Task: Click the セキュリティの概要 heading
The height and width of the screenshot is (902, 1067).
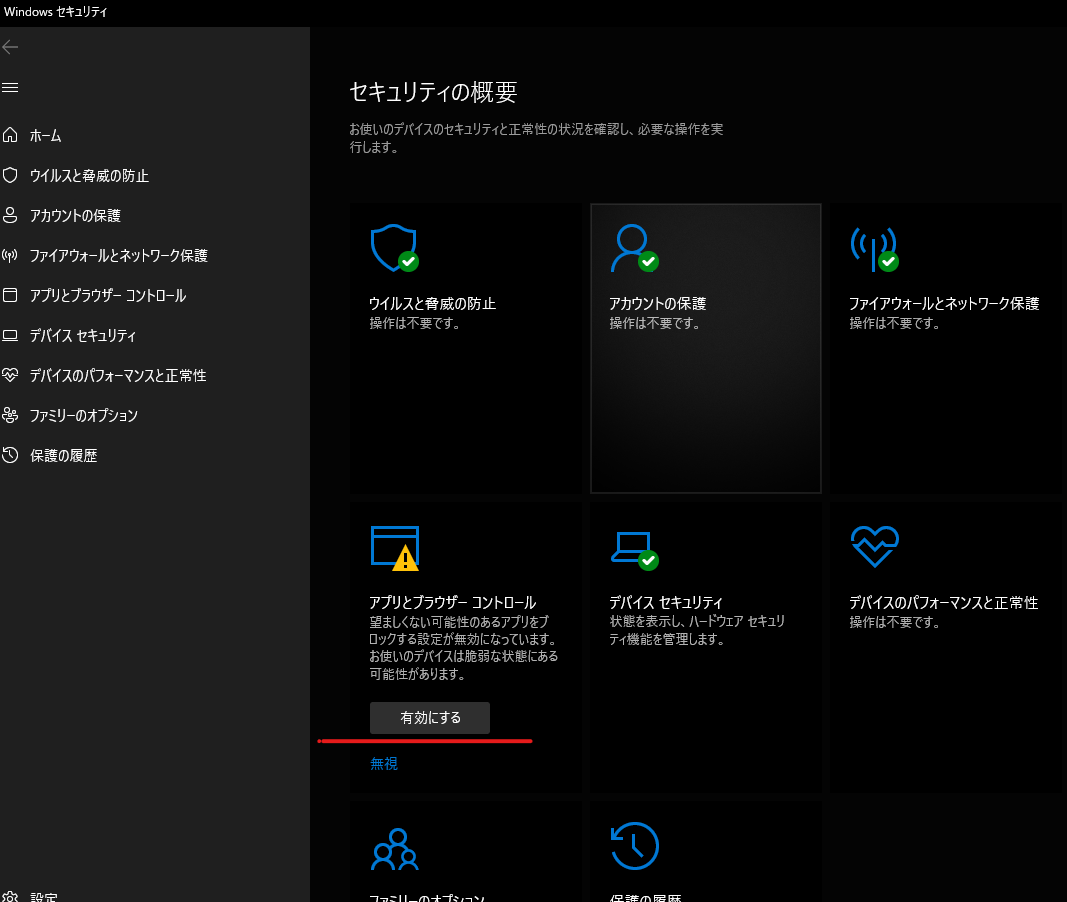Action: 433,92
